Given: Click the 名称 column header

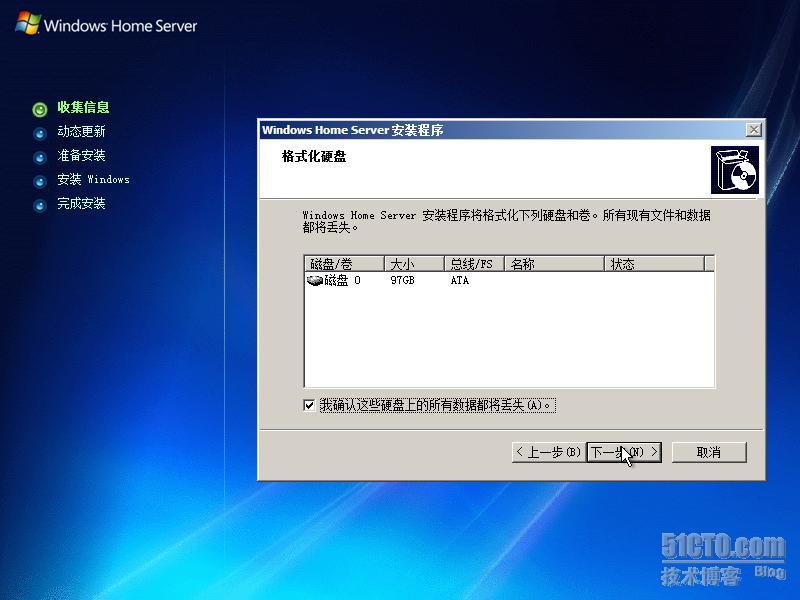Looking at the screenshot, I should point(555,264).
